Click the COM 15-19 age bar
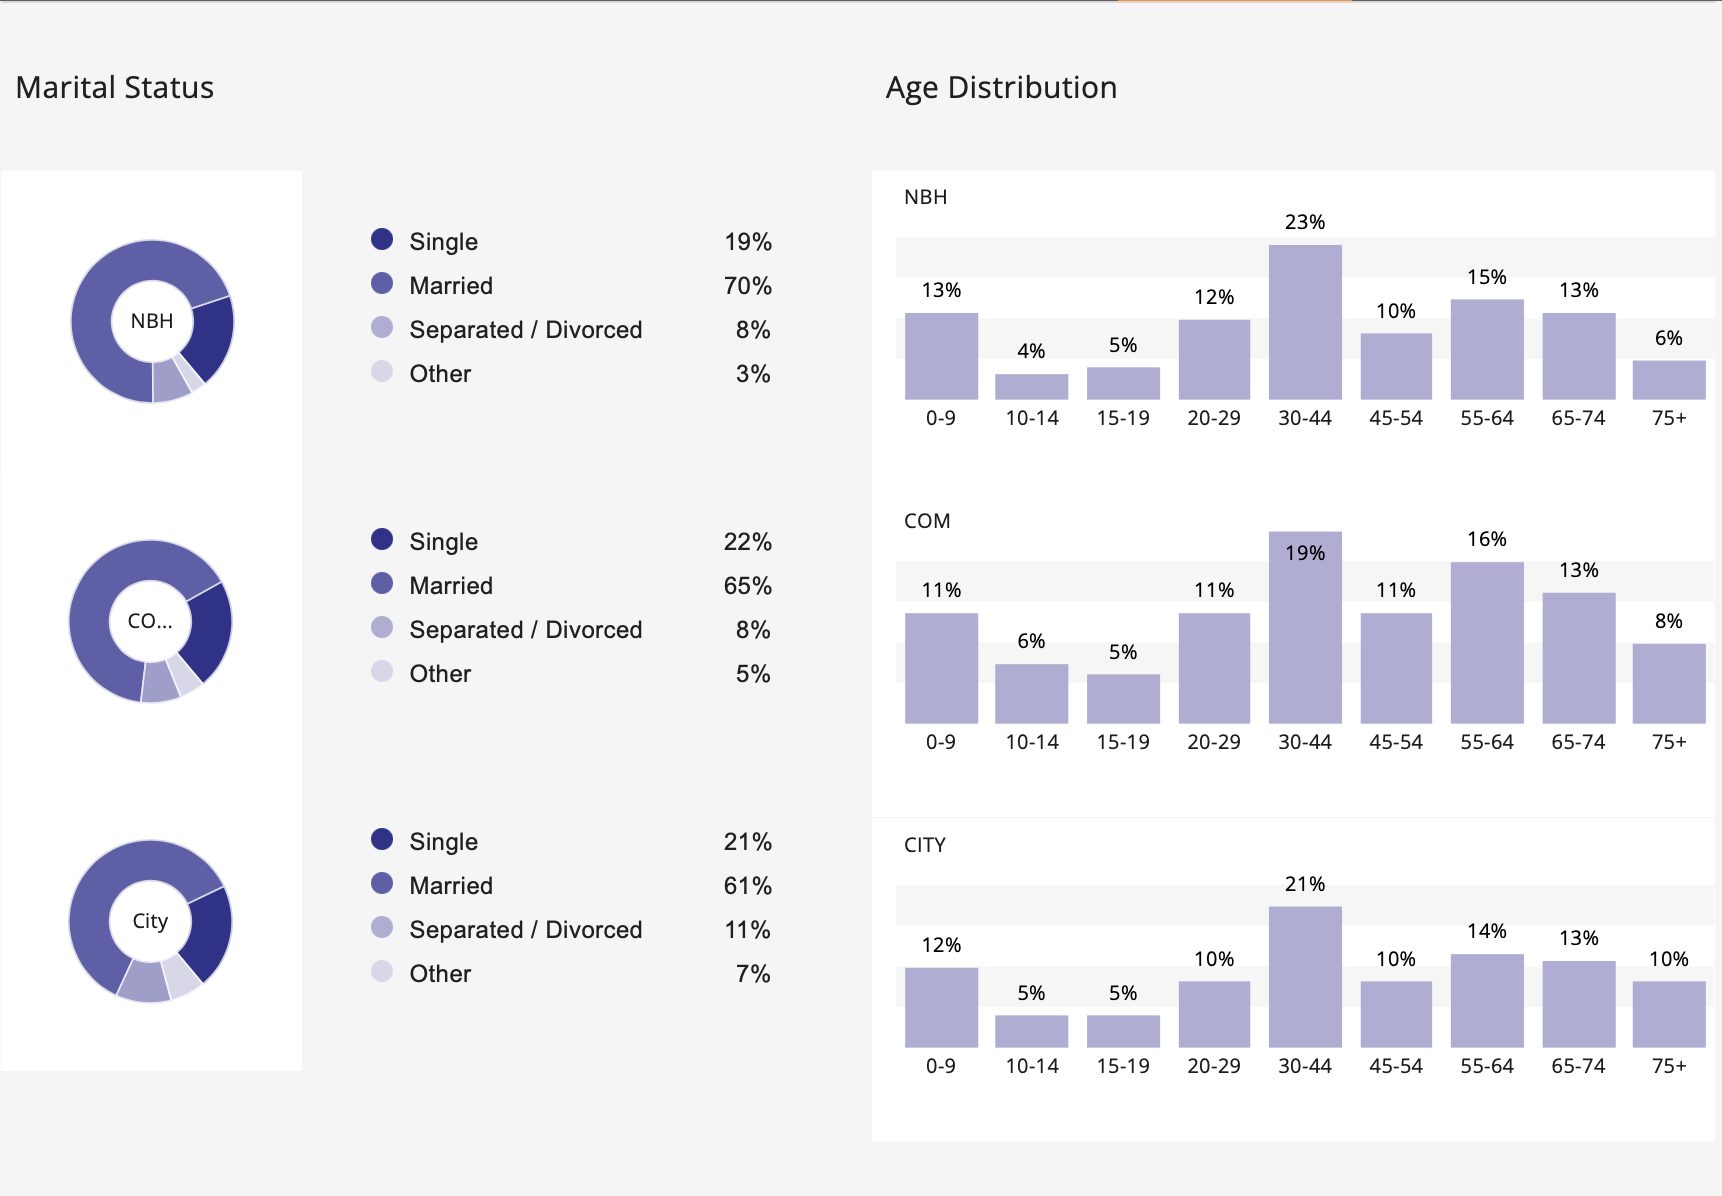 pyautogui.click(x=1123, y=698)
